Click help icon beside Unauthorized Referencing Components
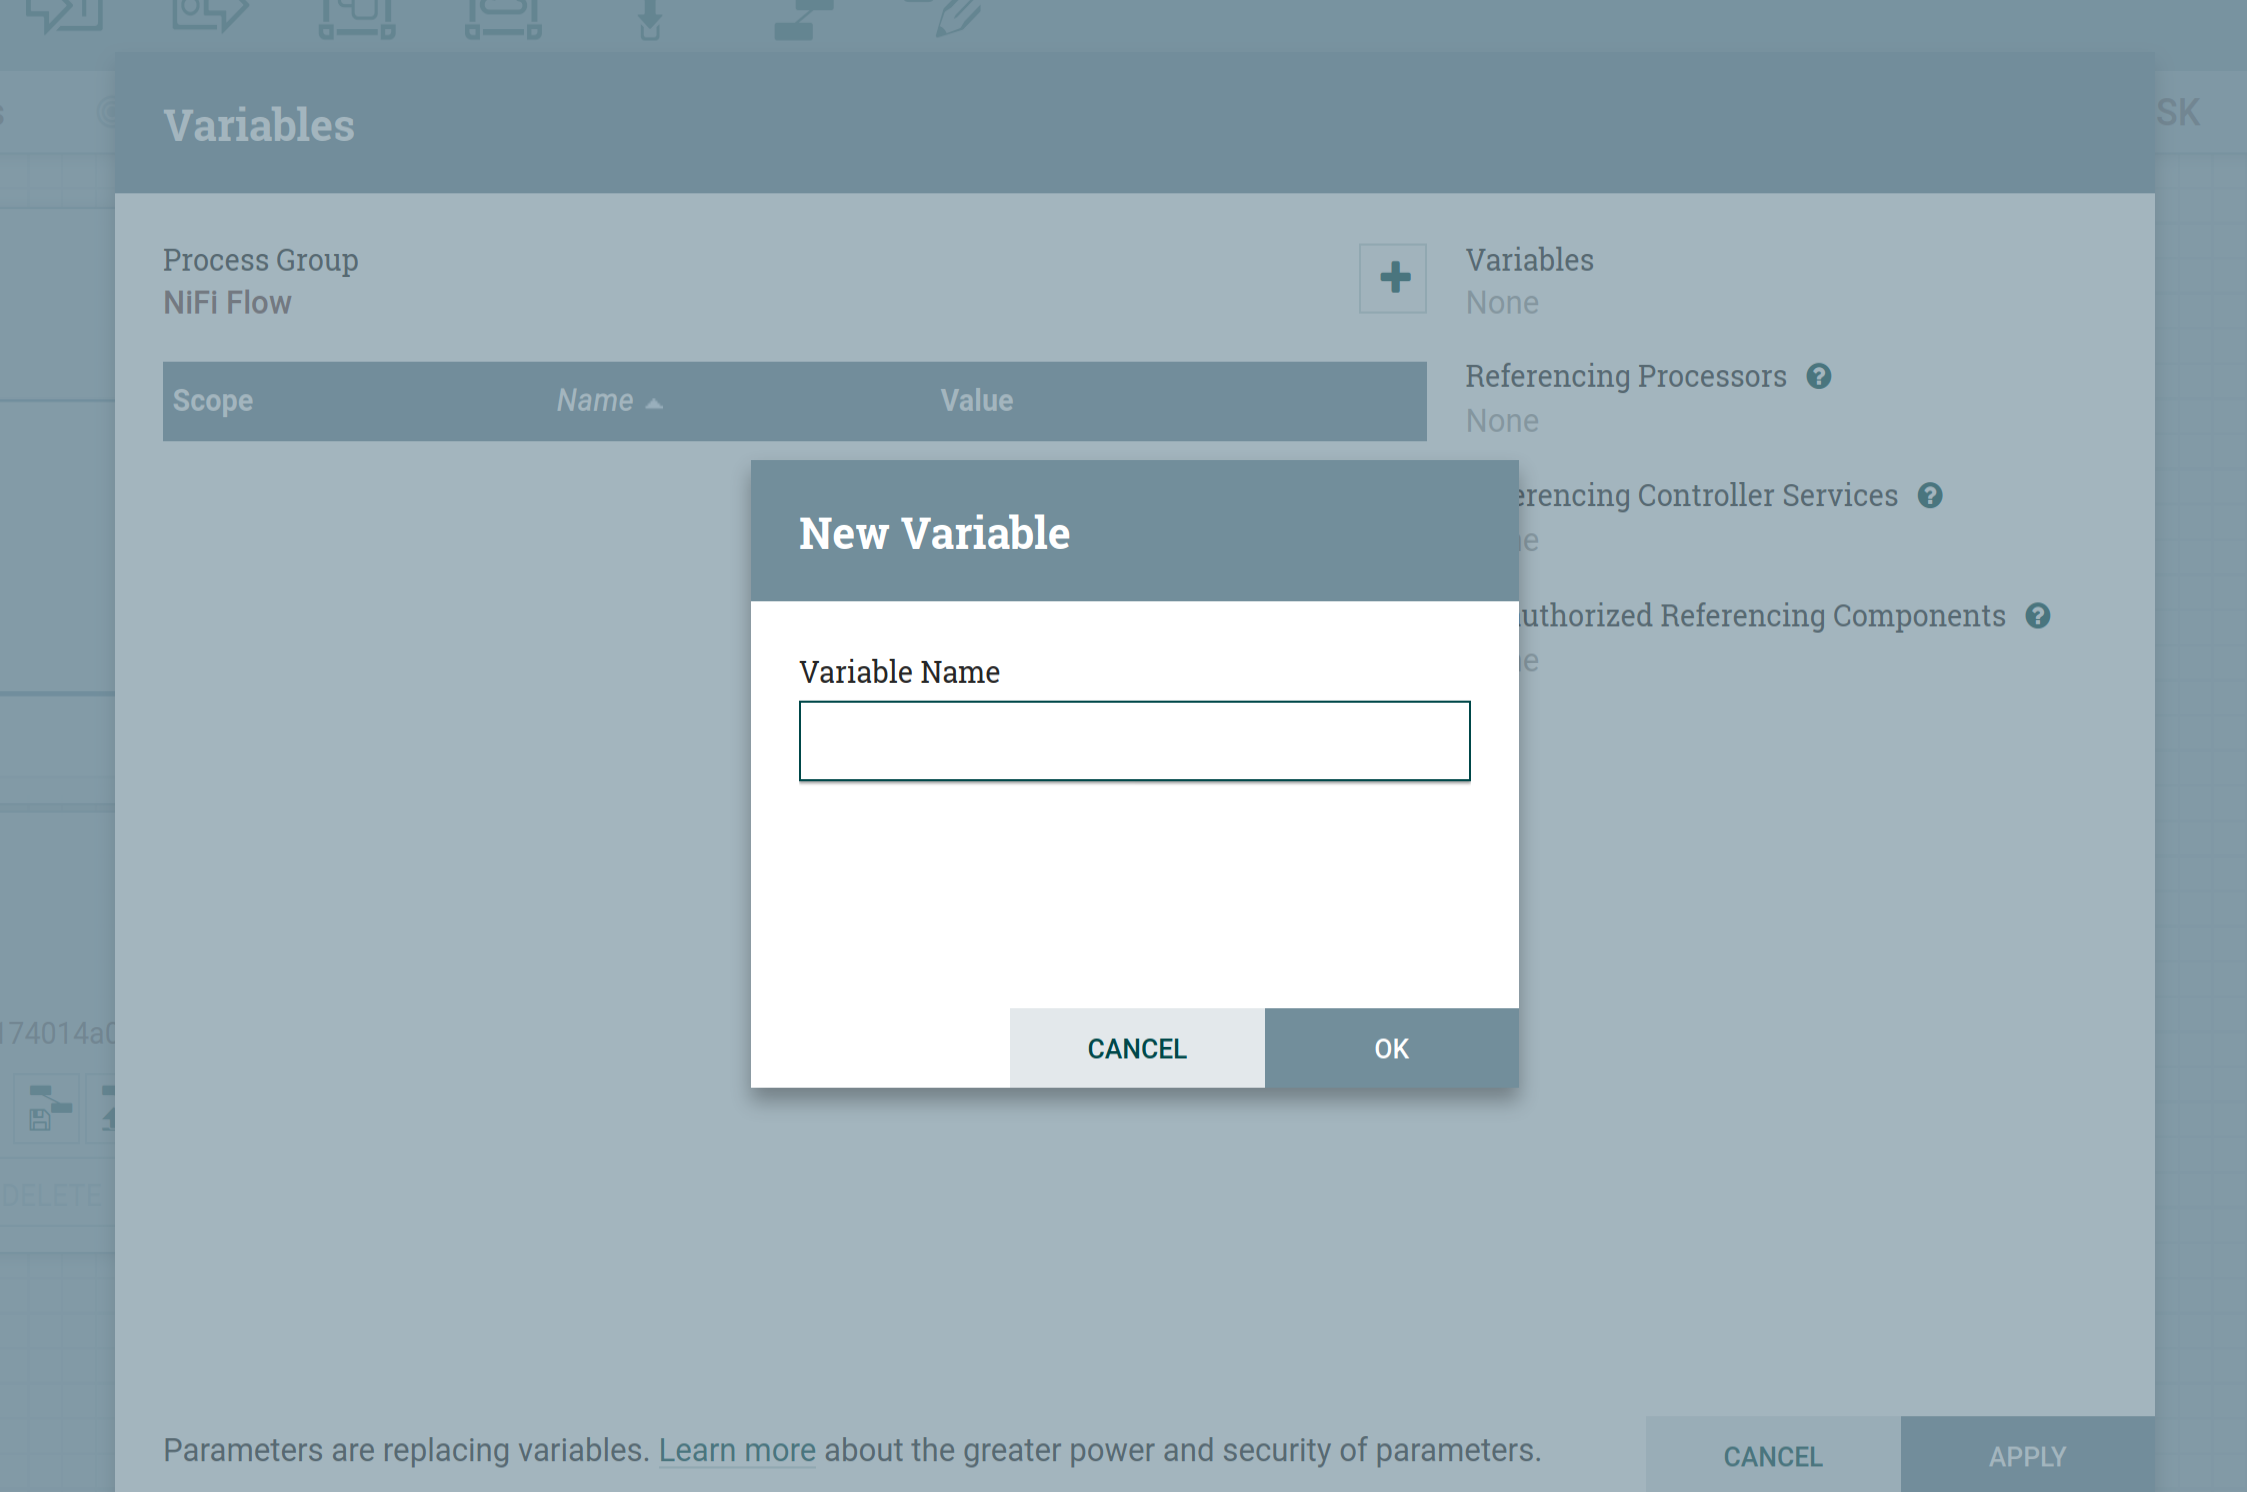 coord(2037,615)
